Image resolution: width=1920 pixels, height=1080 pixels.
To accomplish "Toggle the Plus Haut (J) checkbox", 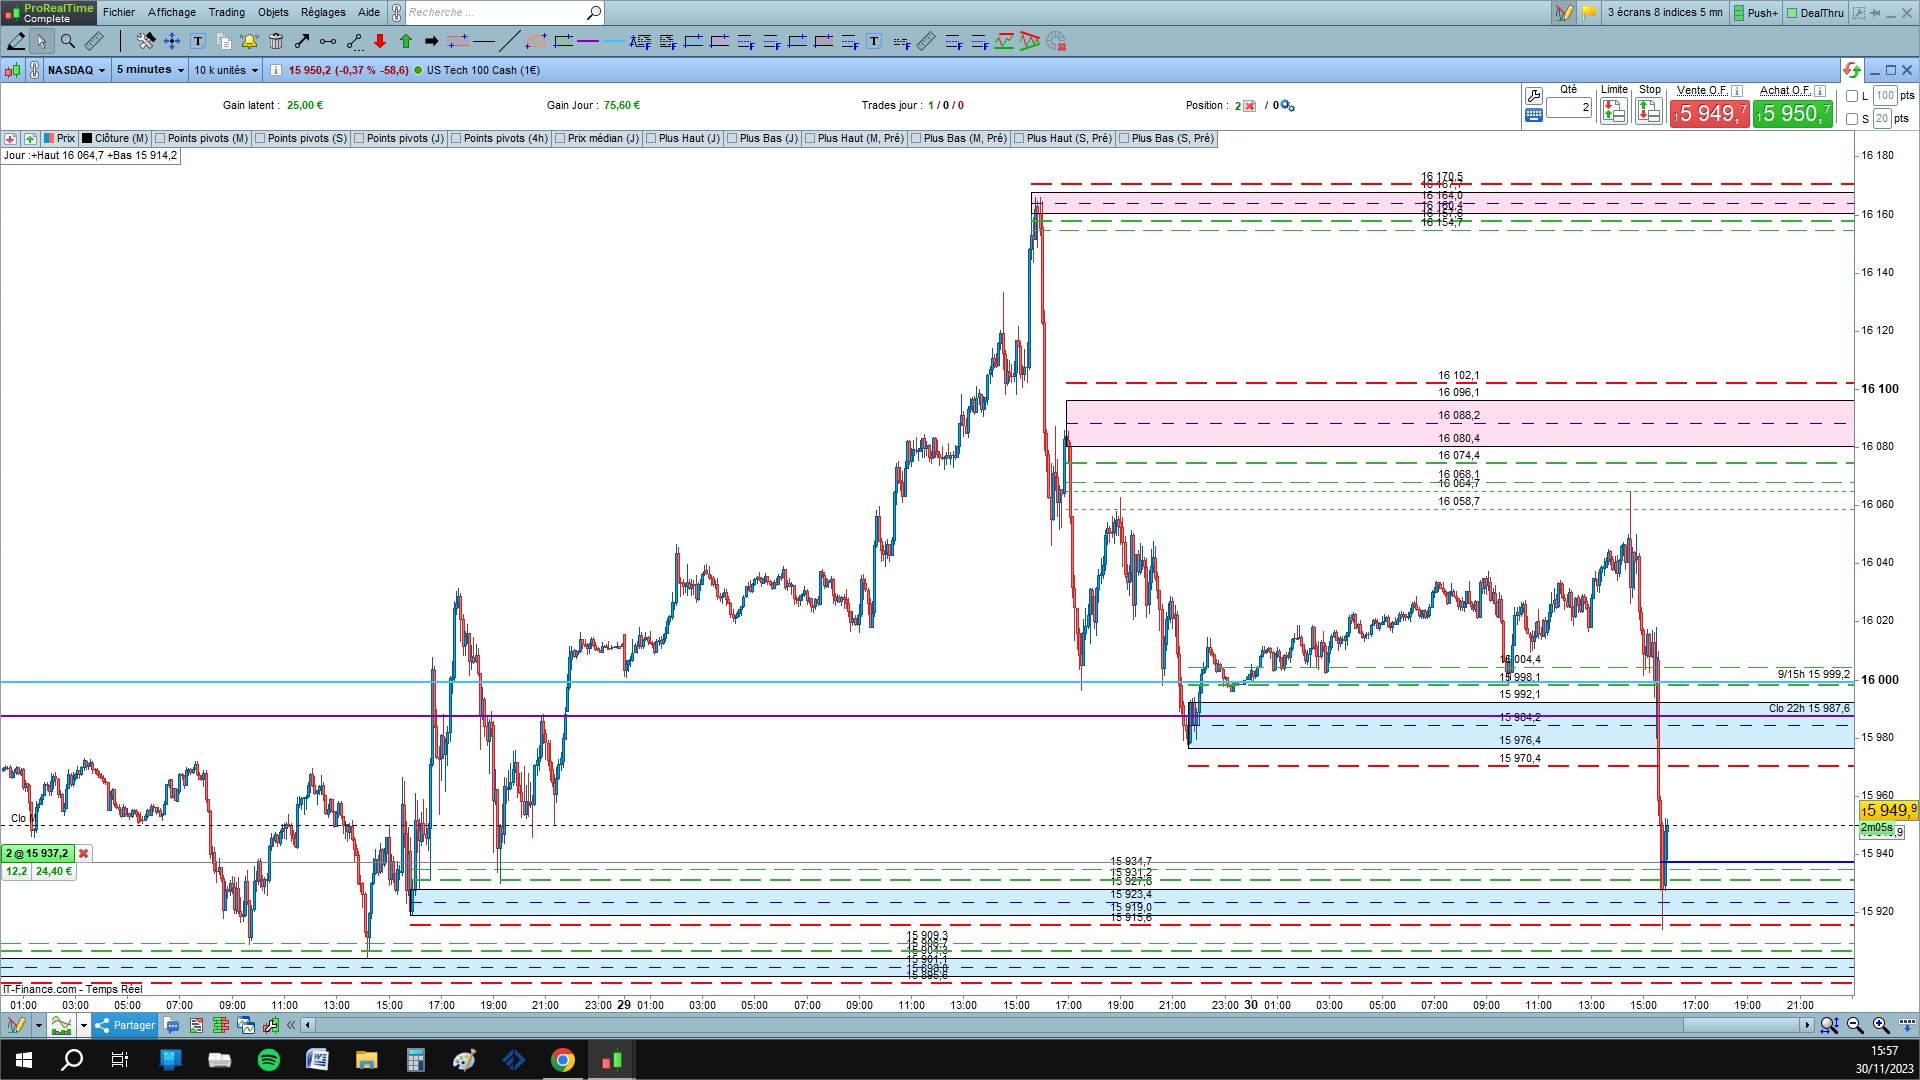I will [652, 139].
